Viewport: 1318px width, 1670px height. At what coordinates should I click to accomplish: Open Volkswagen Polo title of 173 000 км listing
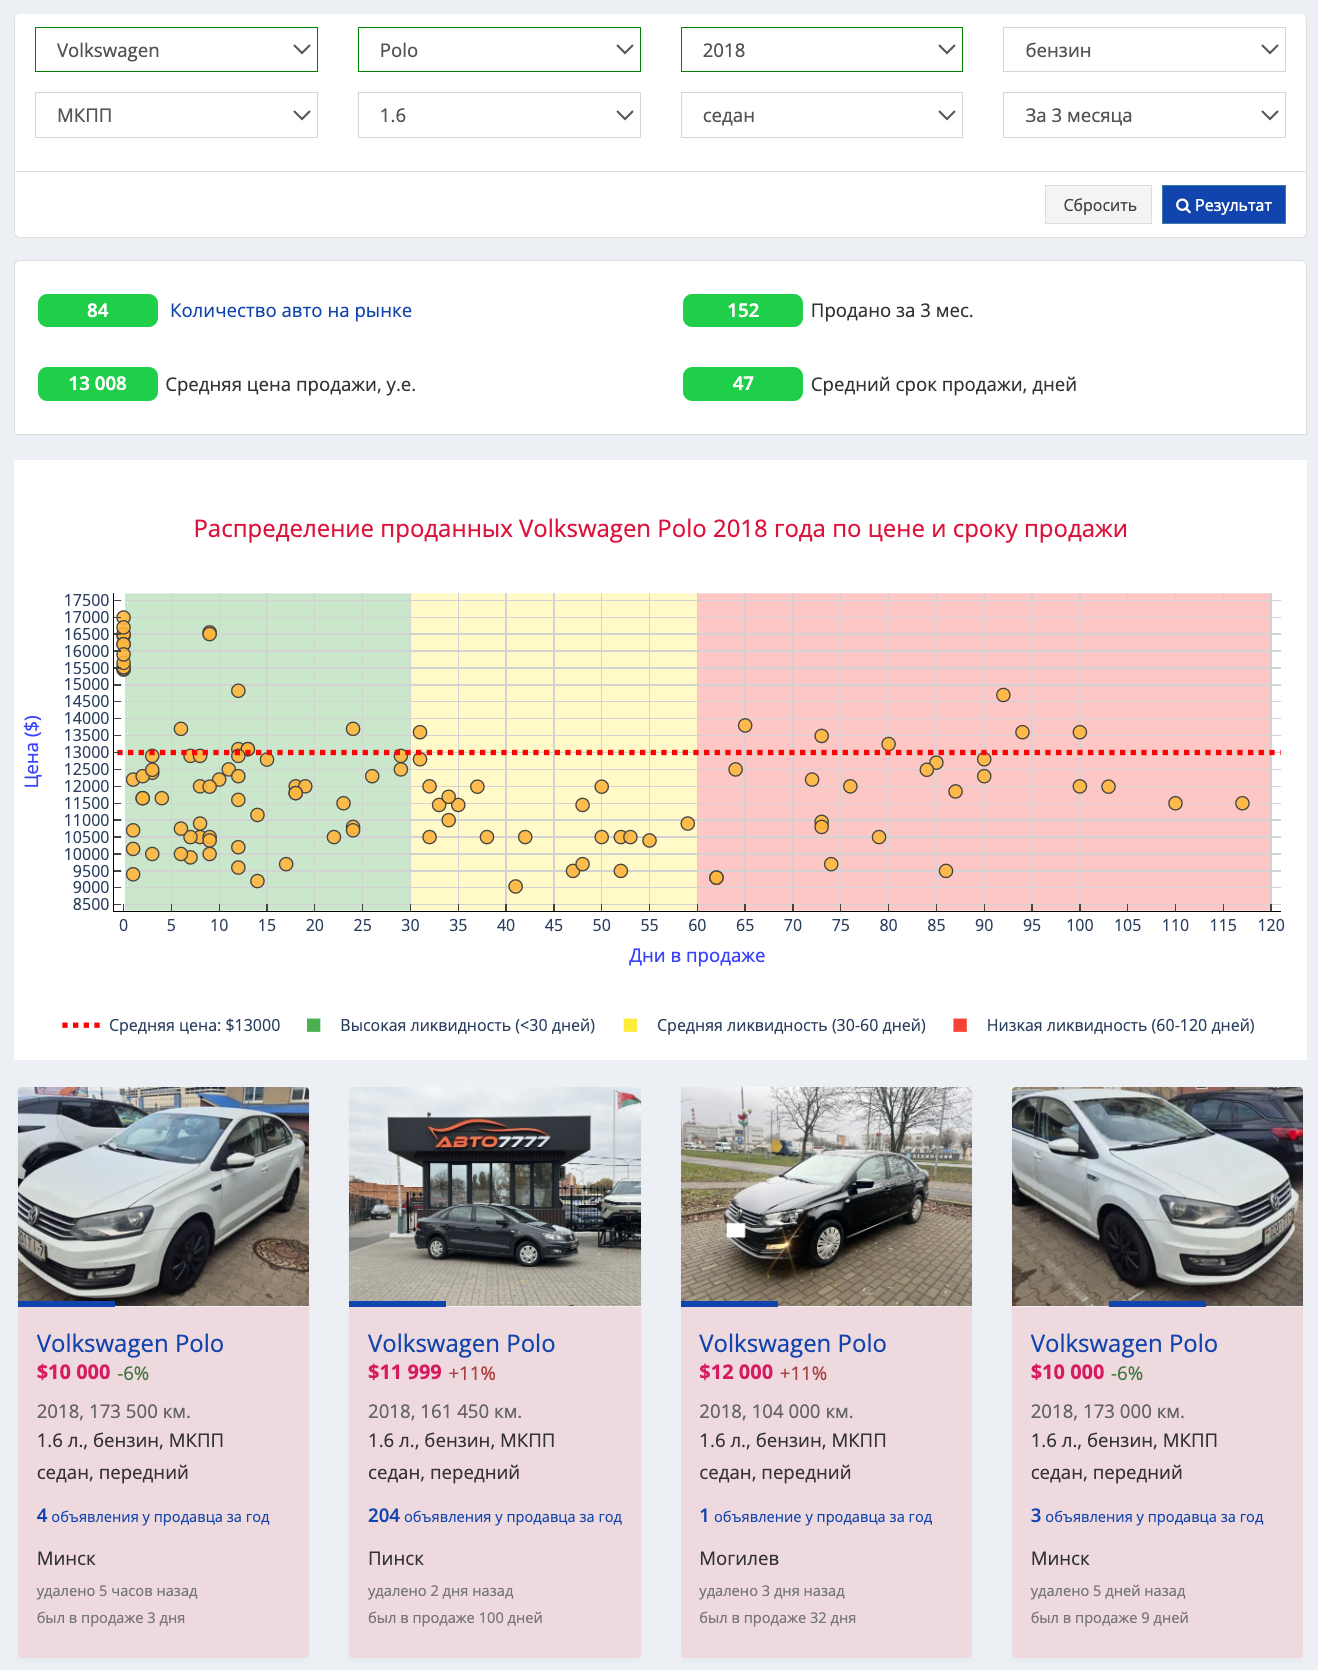pyautogui.click(x=1124, y=1343)
